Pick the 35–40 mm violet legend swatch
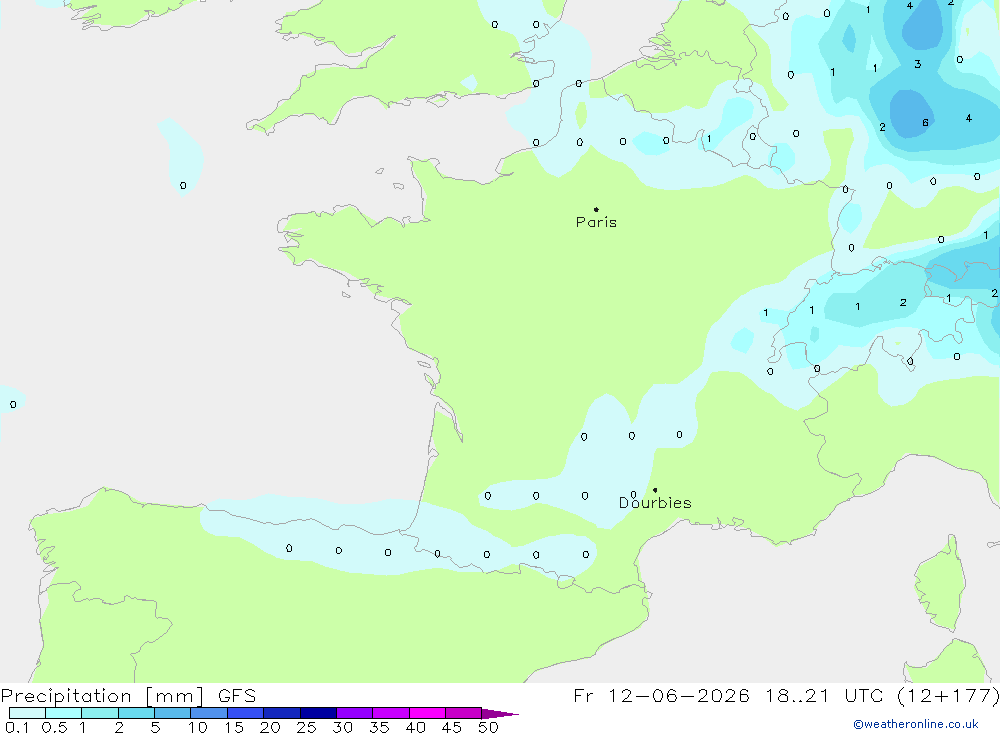This screenshot has width=1000, height=733. [390, 713]
